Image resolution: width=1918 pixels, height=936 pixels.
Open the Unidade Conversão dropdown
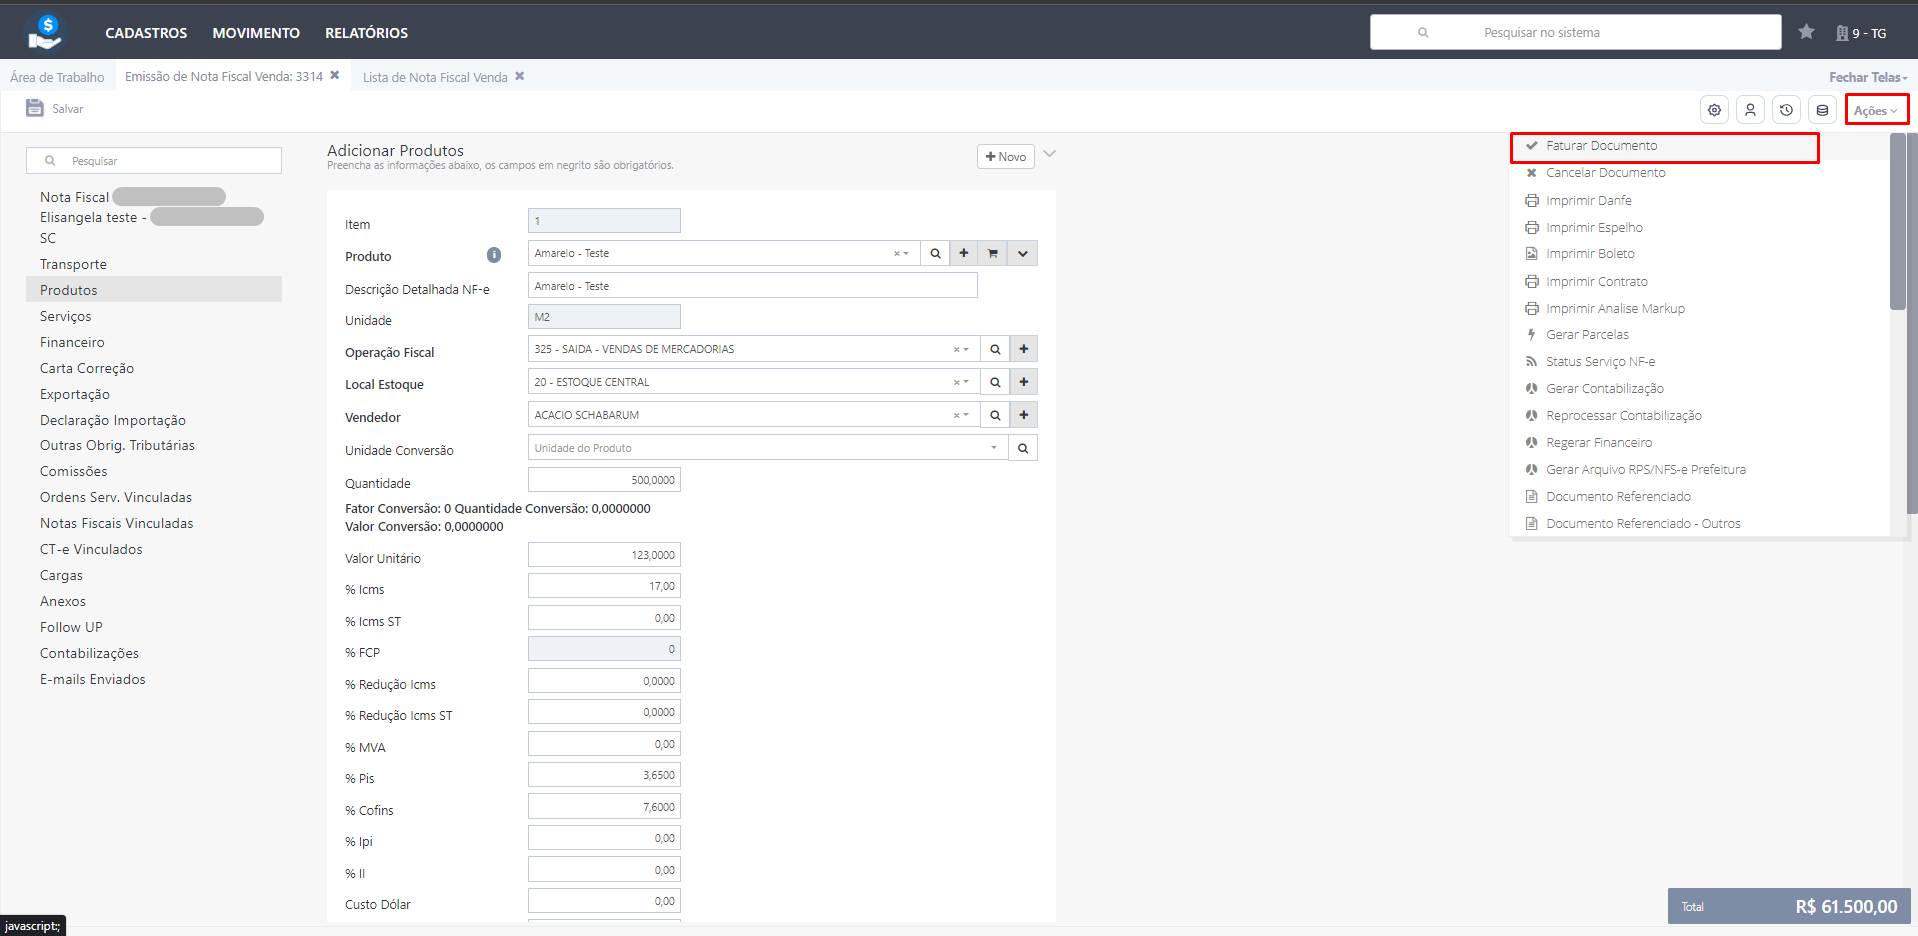(x=767, y=448)
